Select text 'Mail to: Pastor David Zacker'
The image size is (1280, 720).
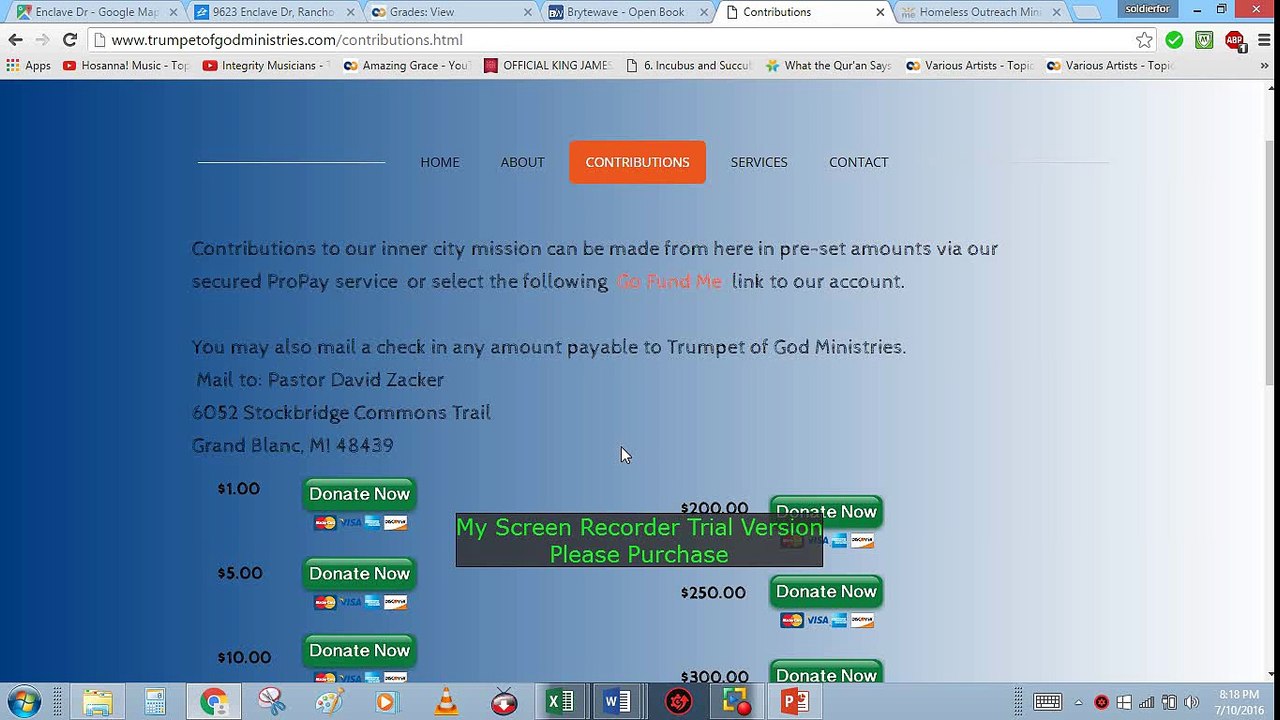320,380
